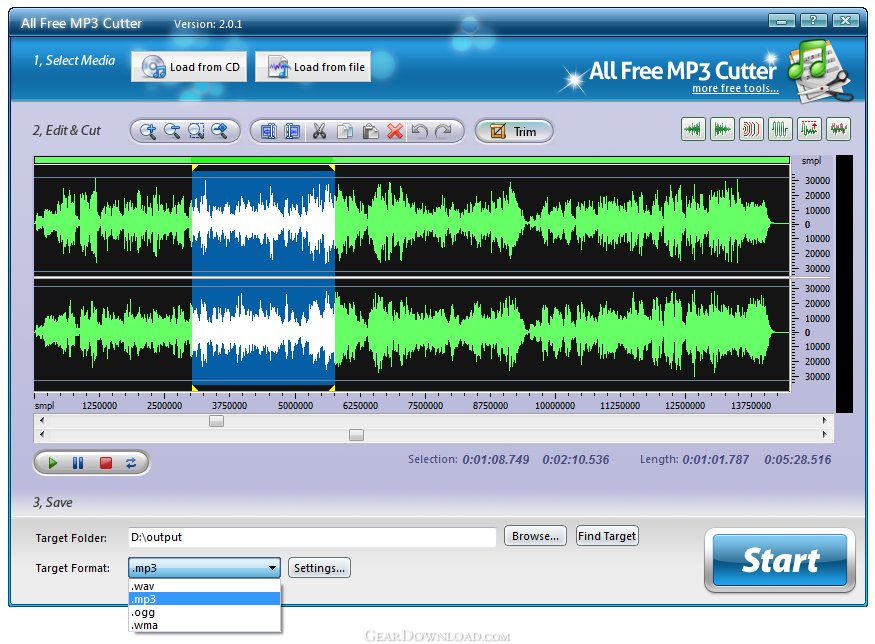Click the upper scrollbar left arrow

click(x=42, y=420)
